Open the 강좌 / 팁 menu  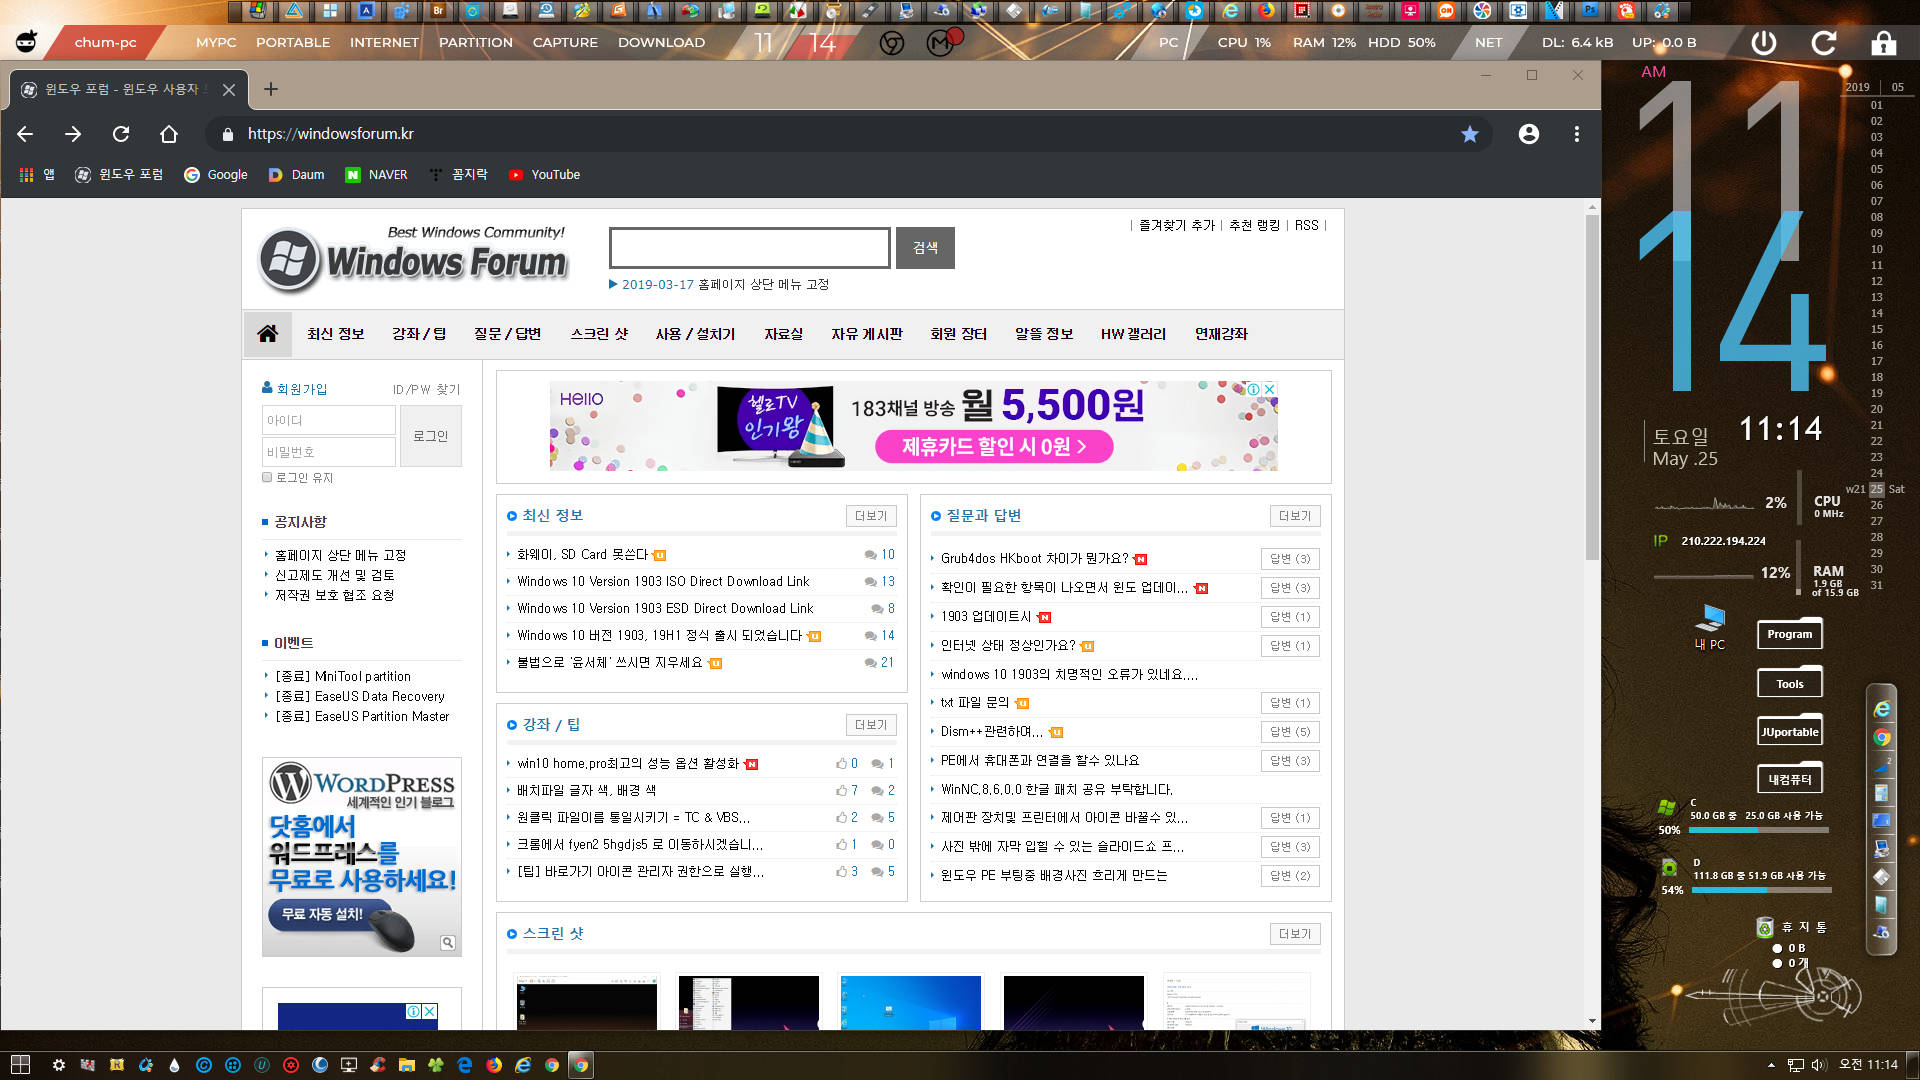click(419, 334)
